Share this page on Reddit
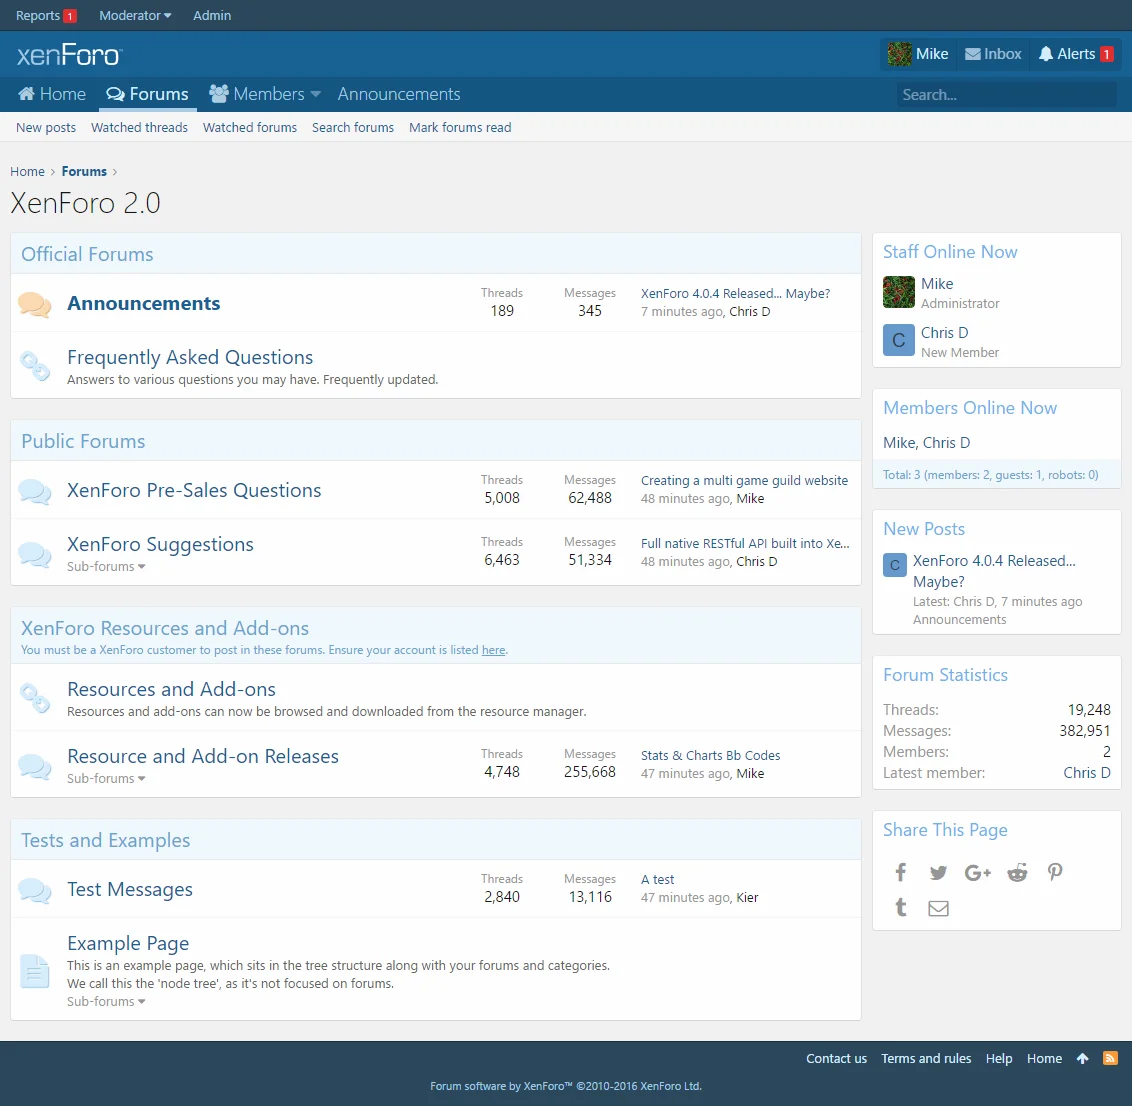This screenshot has width=1132, height=1106. click(x=1017, y=872)
